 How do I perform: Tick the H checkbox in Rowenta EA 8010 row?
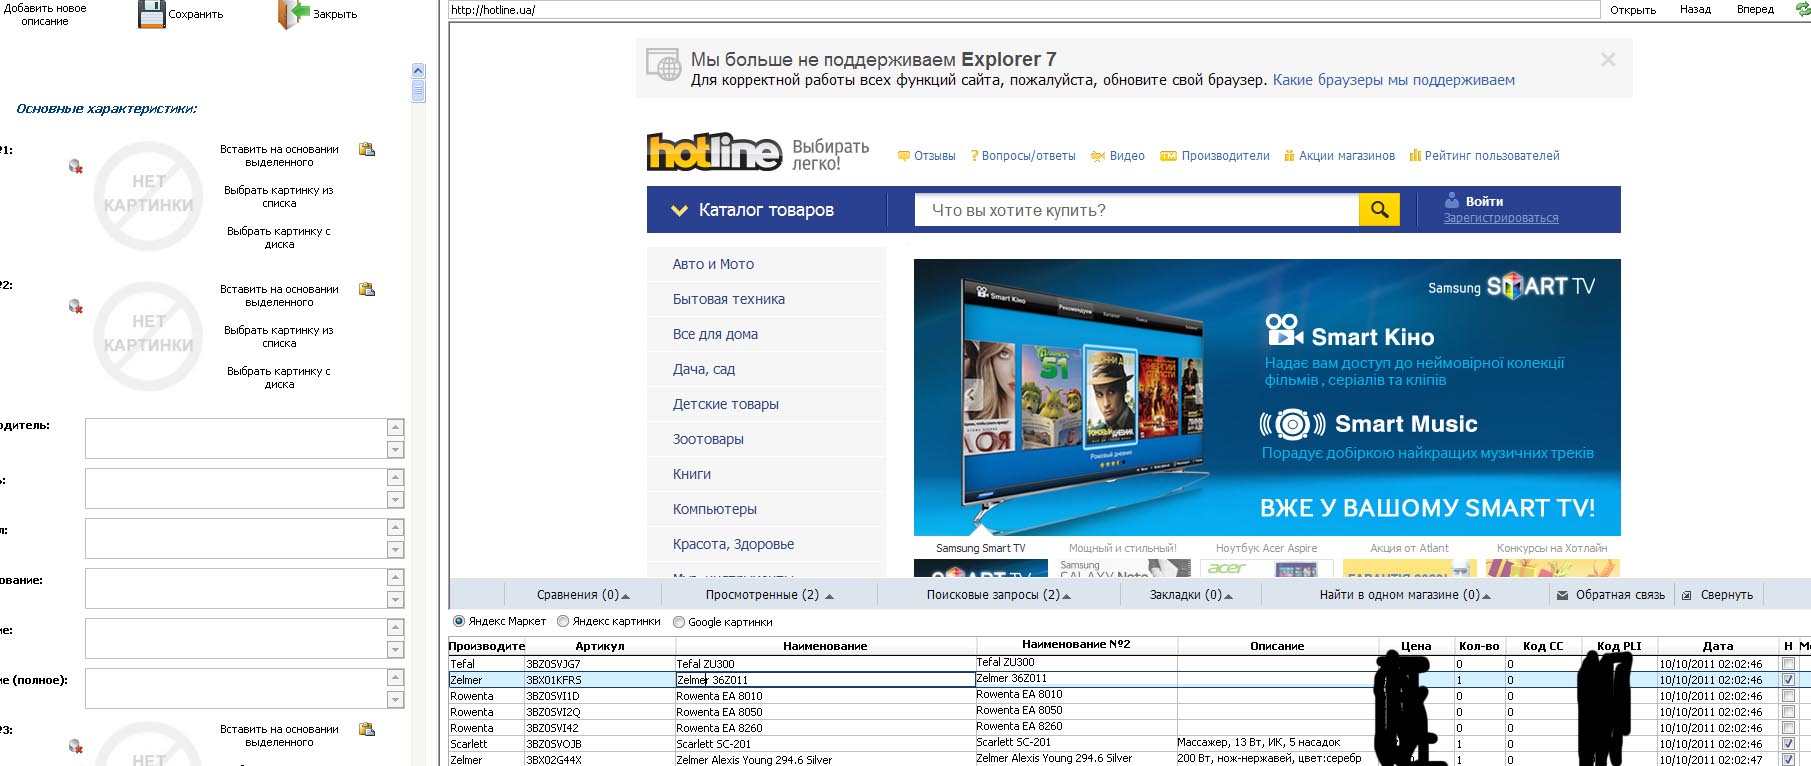click(1788, 696)
